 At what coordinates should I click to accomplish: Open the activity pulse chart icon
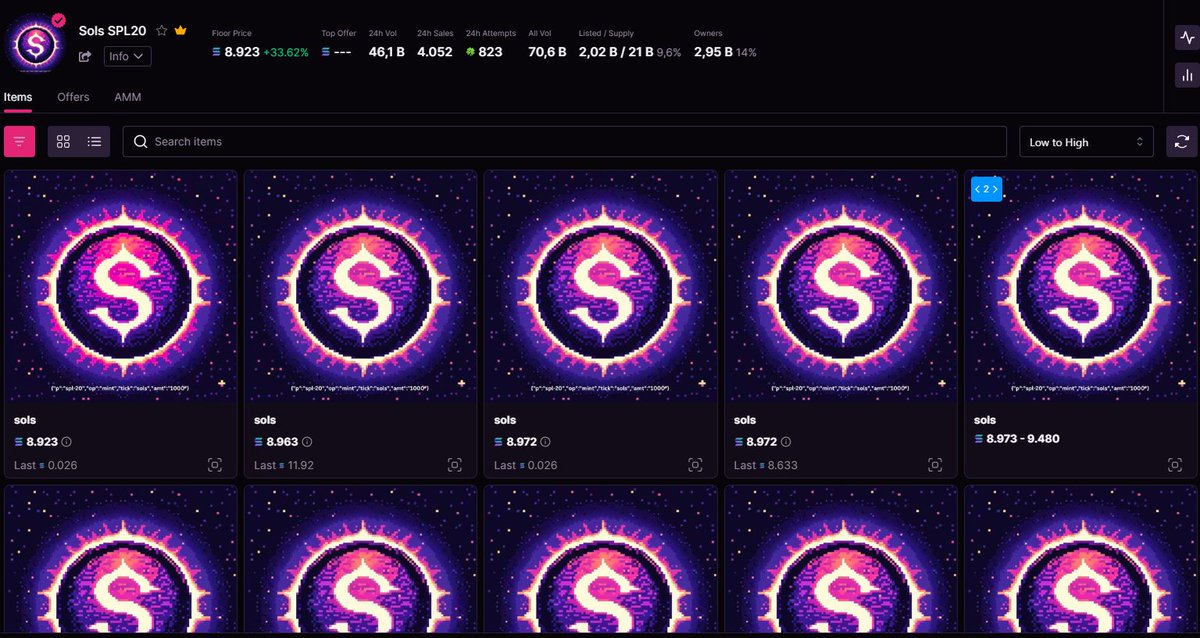click(x=1186, y=37)
